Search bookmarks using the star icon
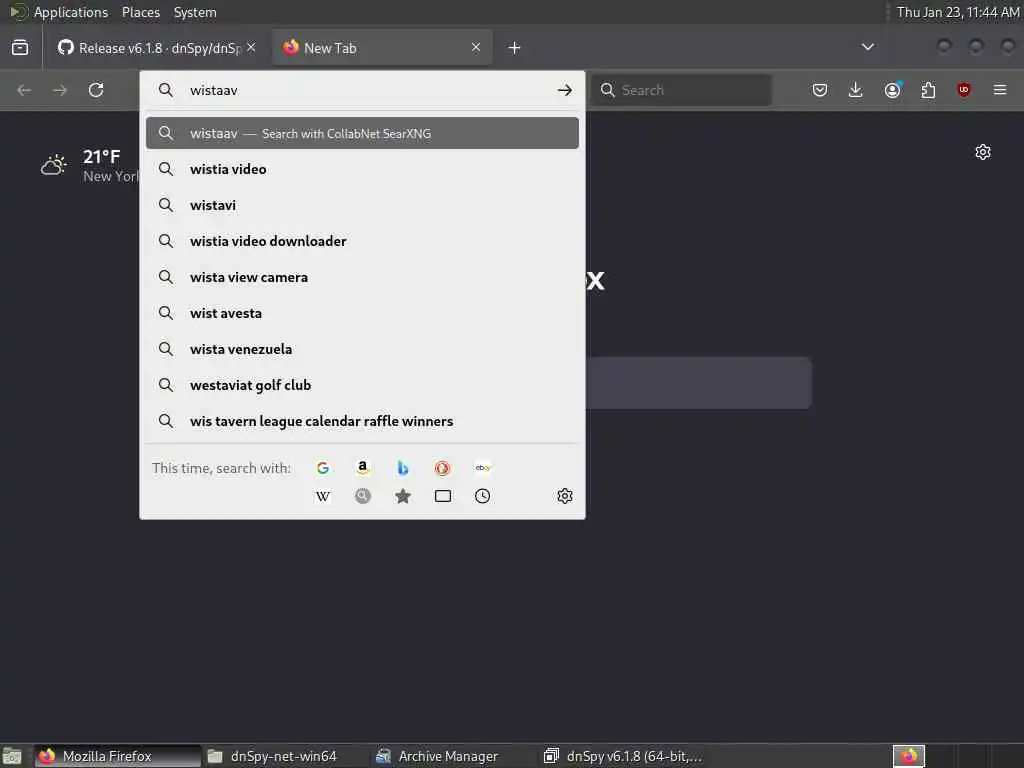Screen dimensions: 1024x768 coord(402,496)
